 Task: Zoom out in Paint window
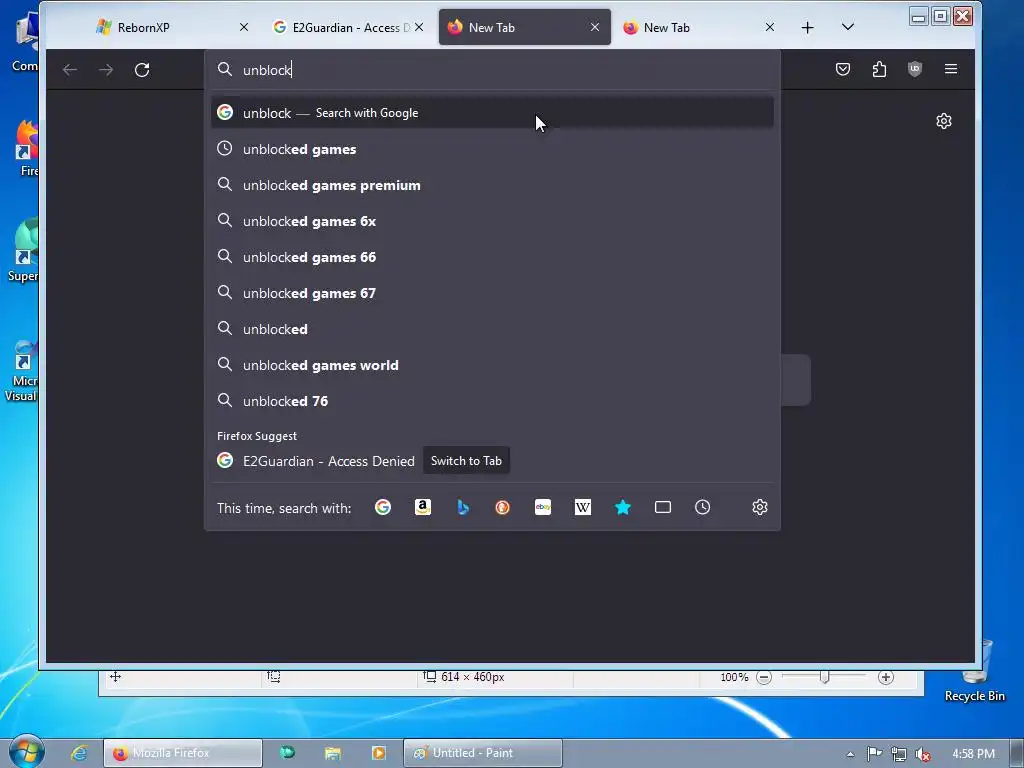click(763, 677)
